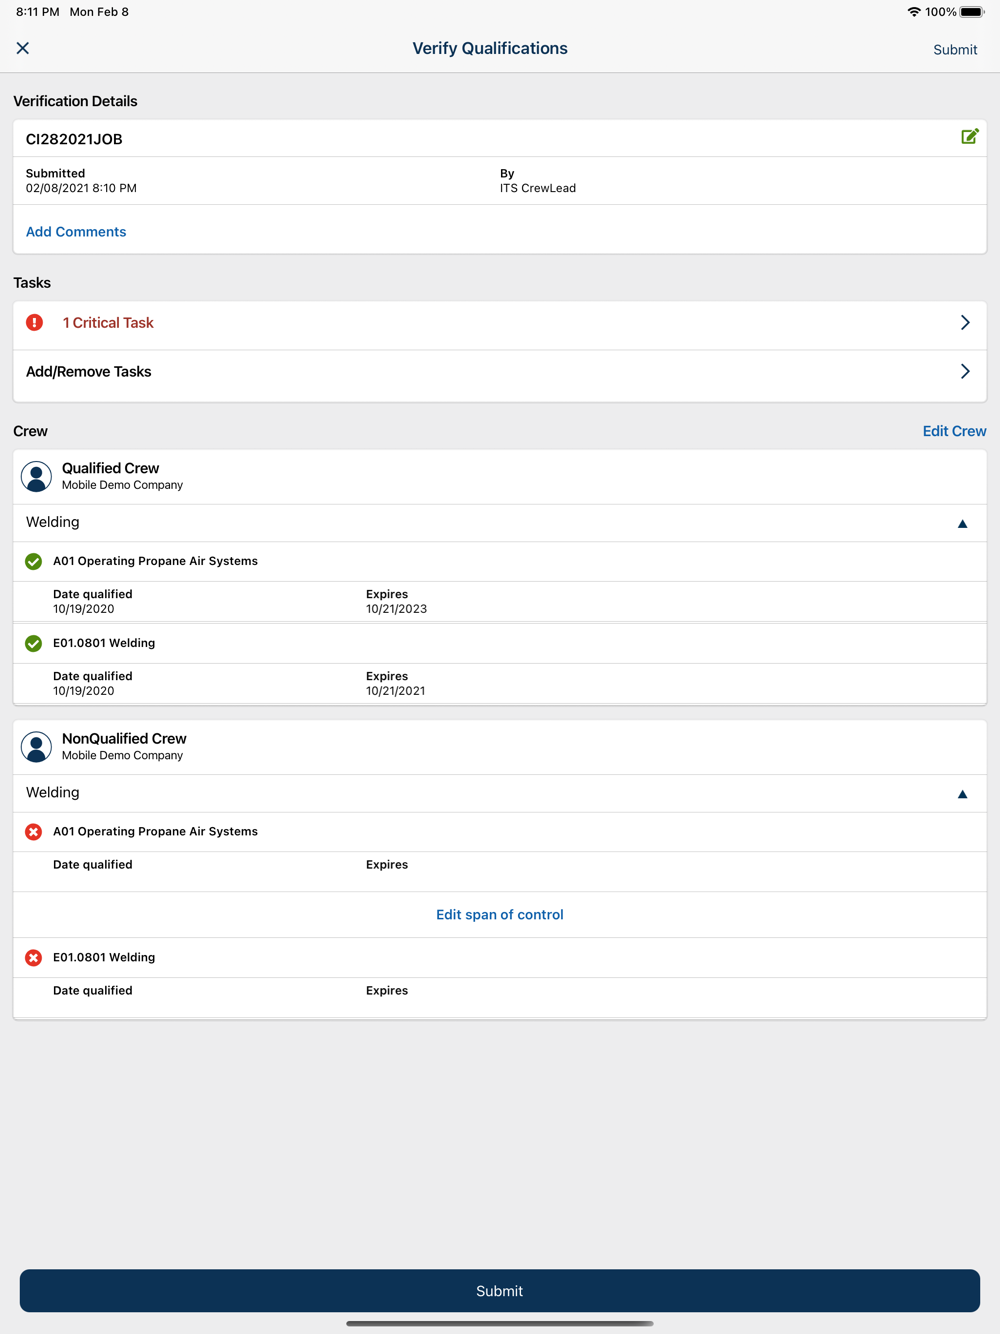Collapse Welding section under NonQualified Crew

pyautogui.click(x=963, y=794)
